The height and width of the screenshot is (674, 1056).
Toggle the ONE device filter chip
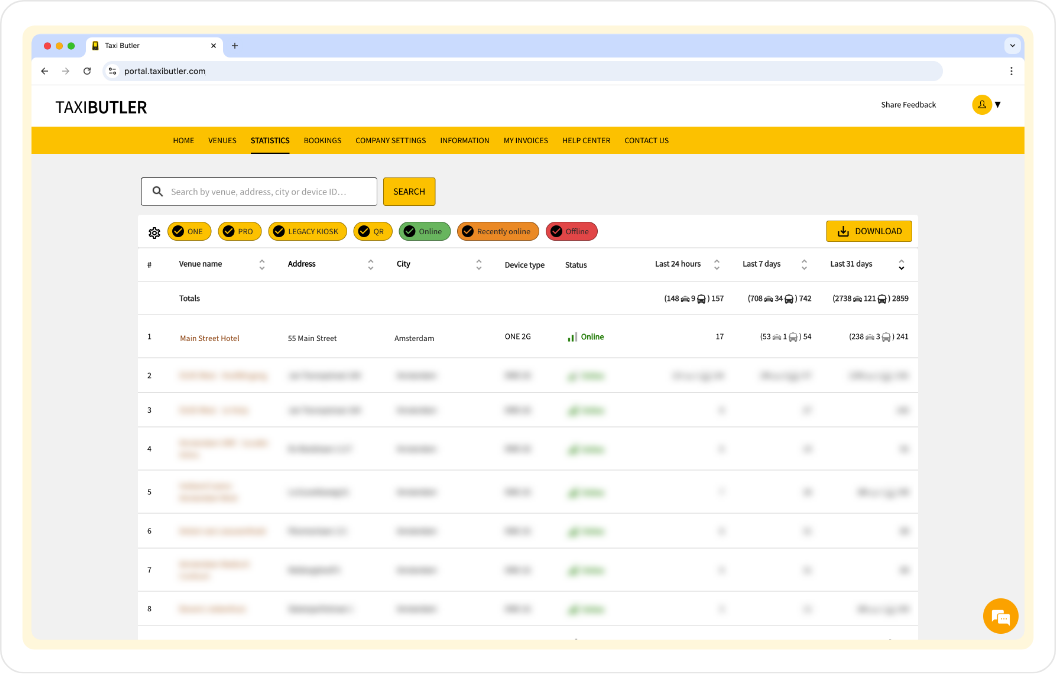[x=188, y=232]
